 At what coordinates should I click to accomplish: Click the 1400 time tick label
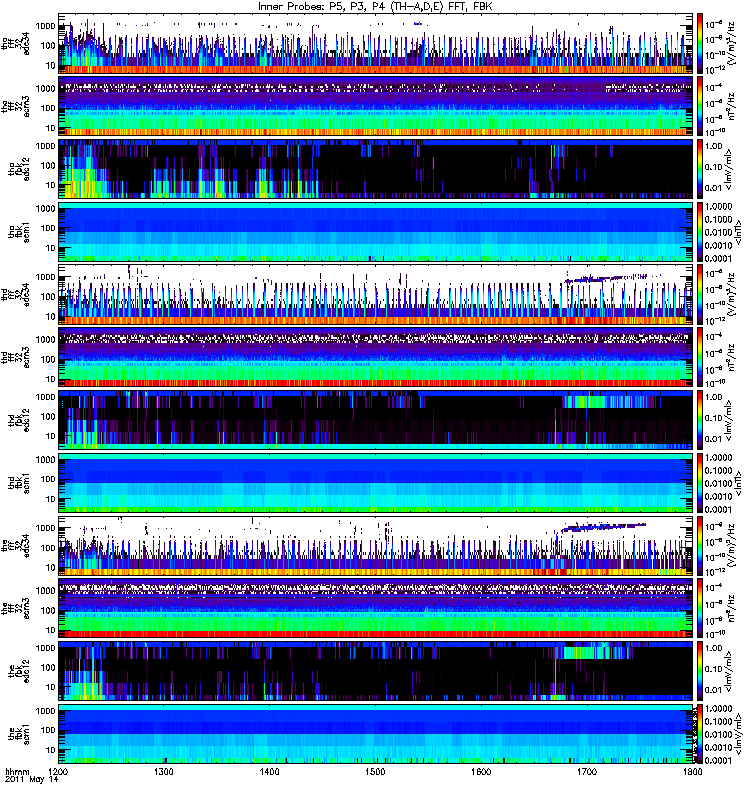pos(270,771)
